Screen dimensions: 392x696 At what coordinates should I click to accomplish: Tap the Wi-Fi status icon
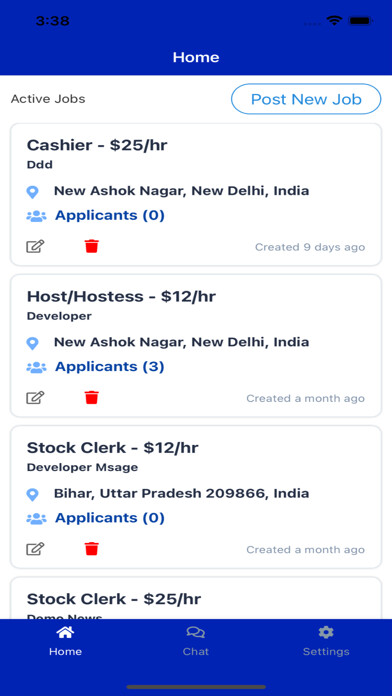click(x=334, y=20)
